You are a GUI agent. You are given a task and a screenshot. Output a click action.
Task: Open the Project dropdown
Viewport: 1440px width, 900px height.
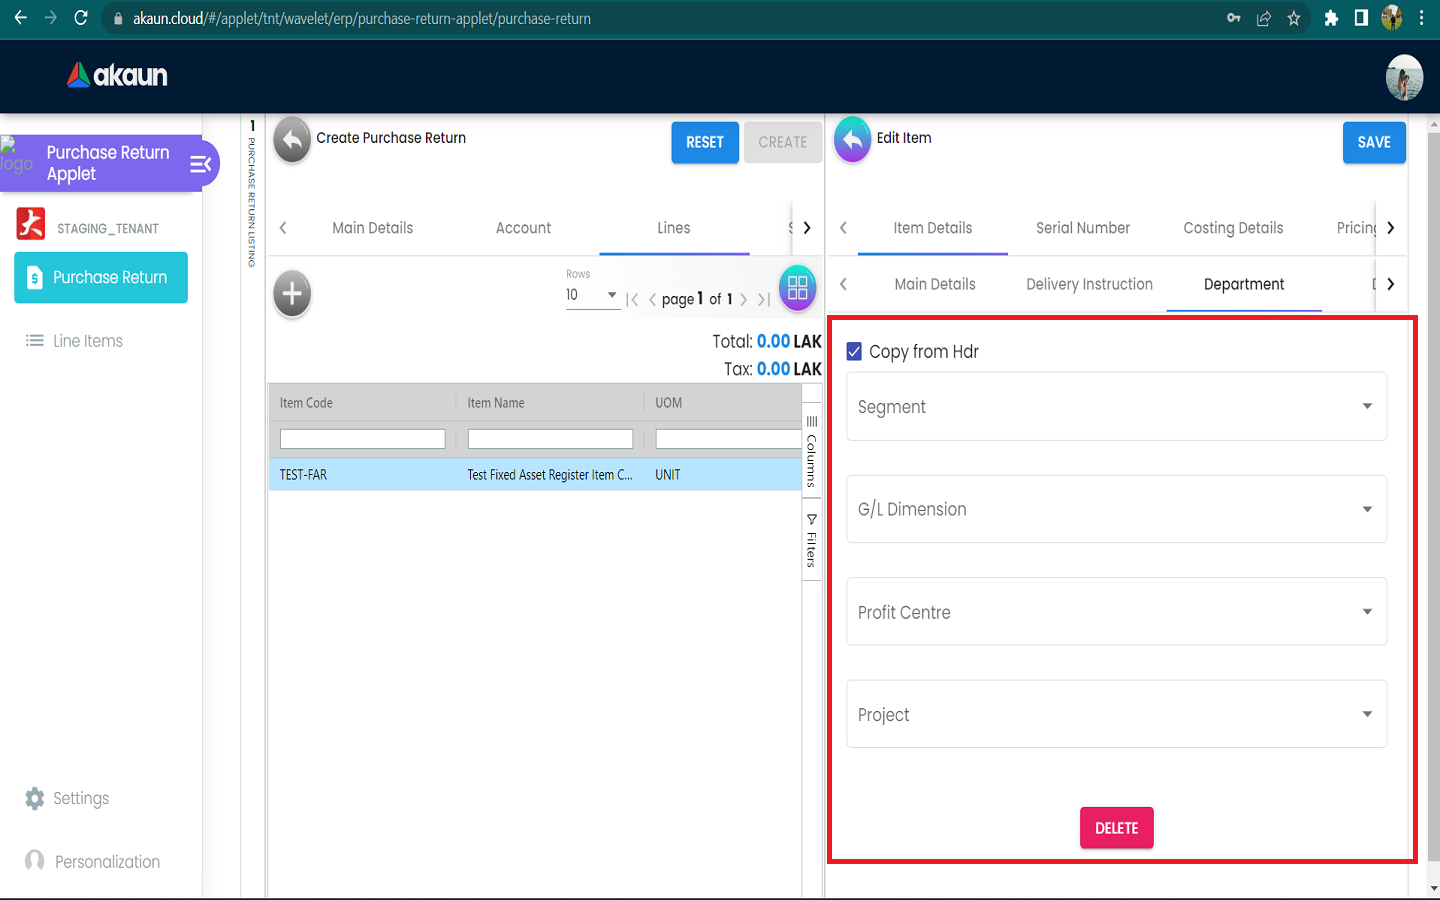point(1116,714)
